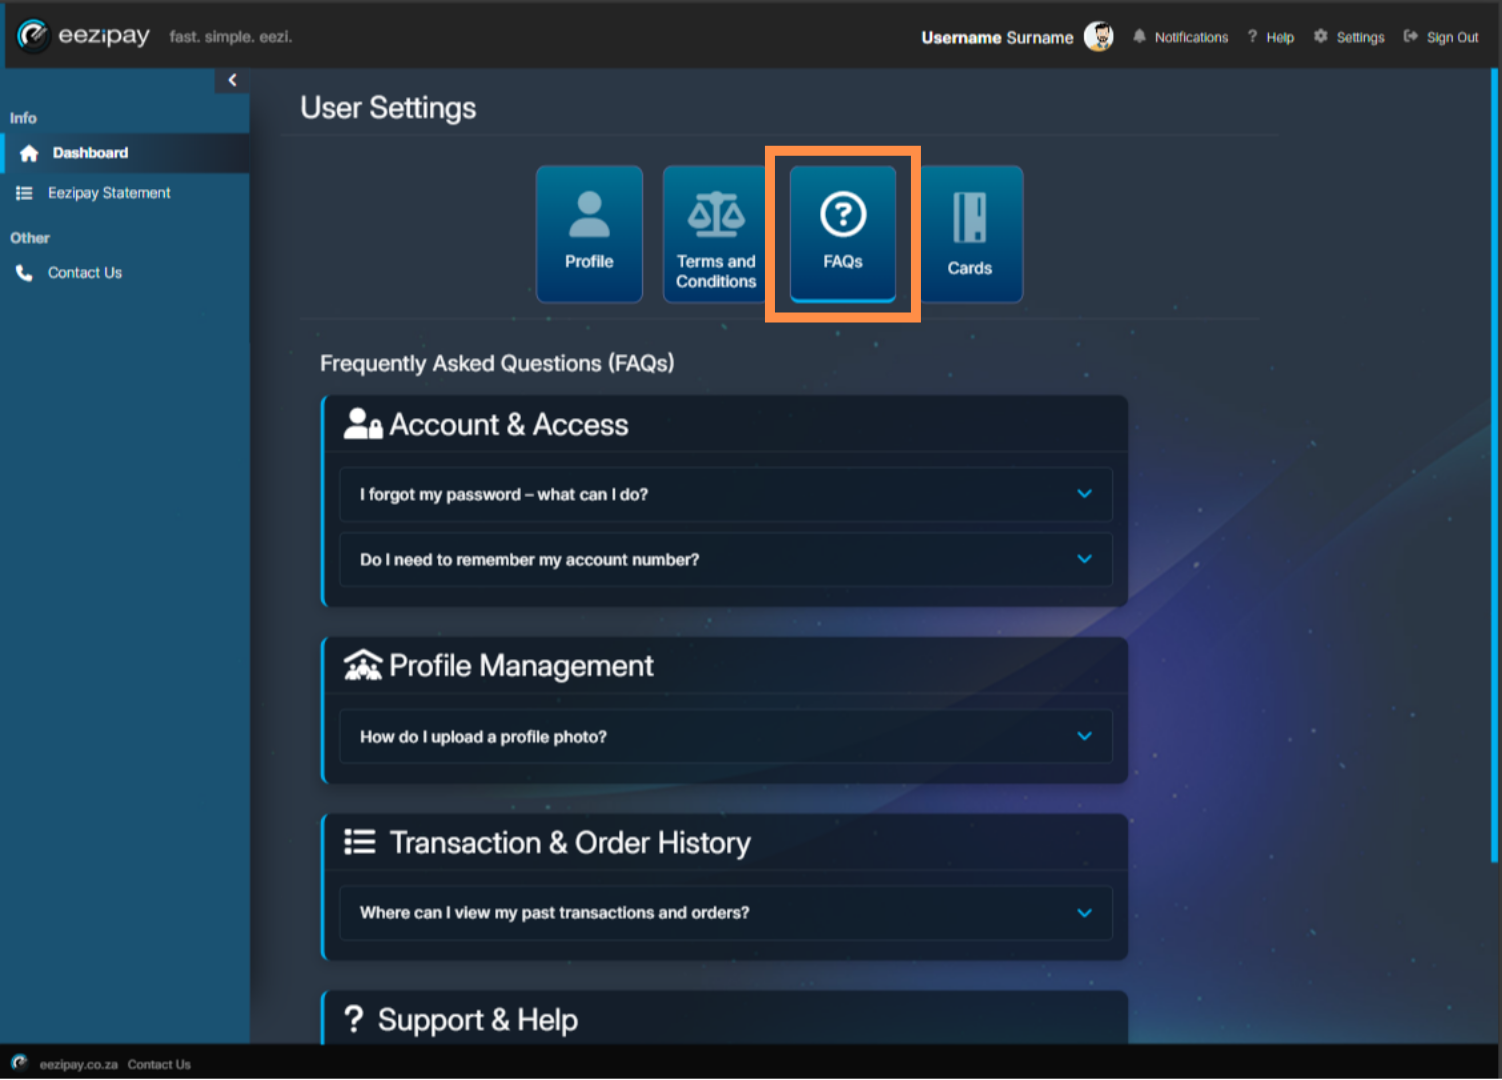
Task: Click the footer Contact Us link
Action: [159, 1065]
